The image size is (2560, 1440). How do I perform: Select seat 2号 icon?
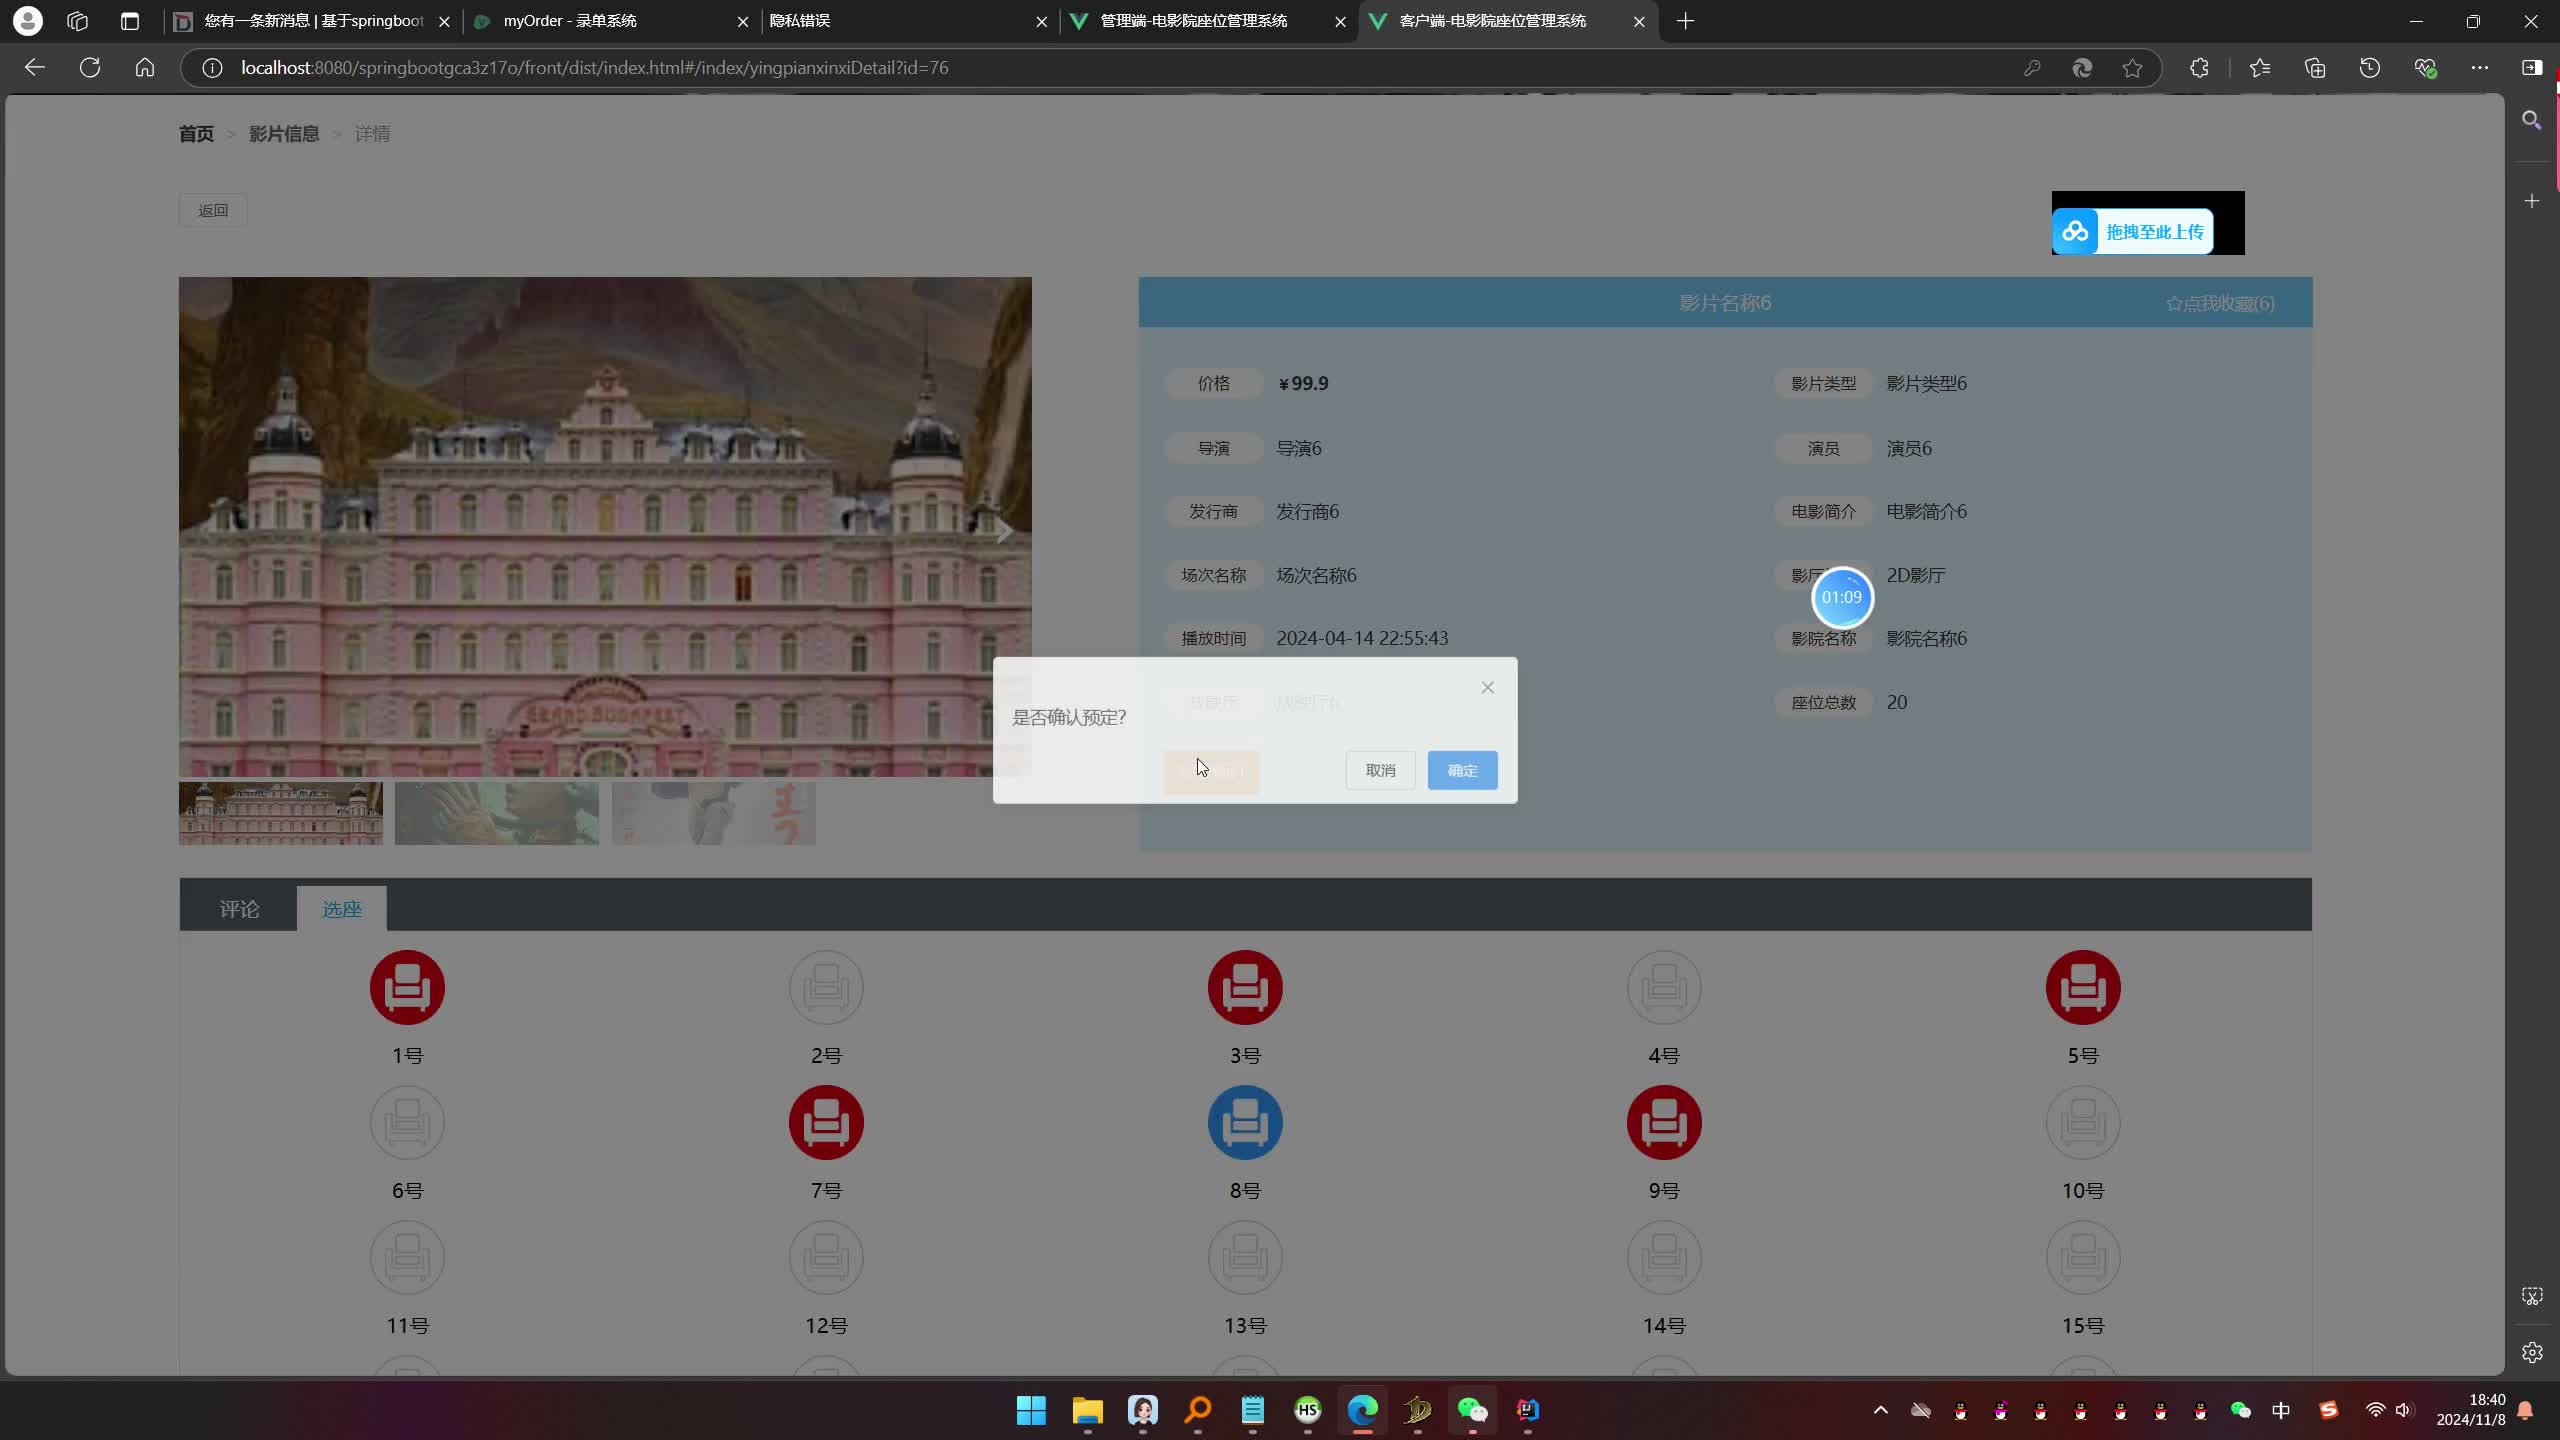pos(826,987)
